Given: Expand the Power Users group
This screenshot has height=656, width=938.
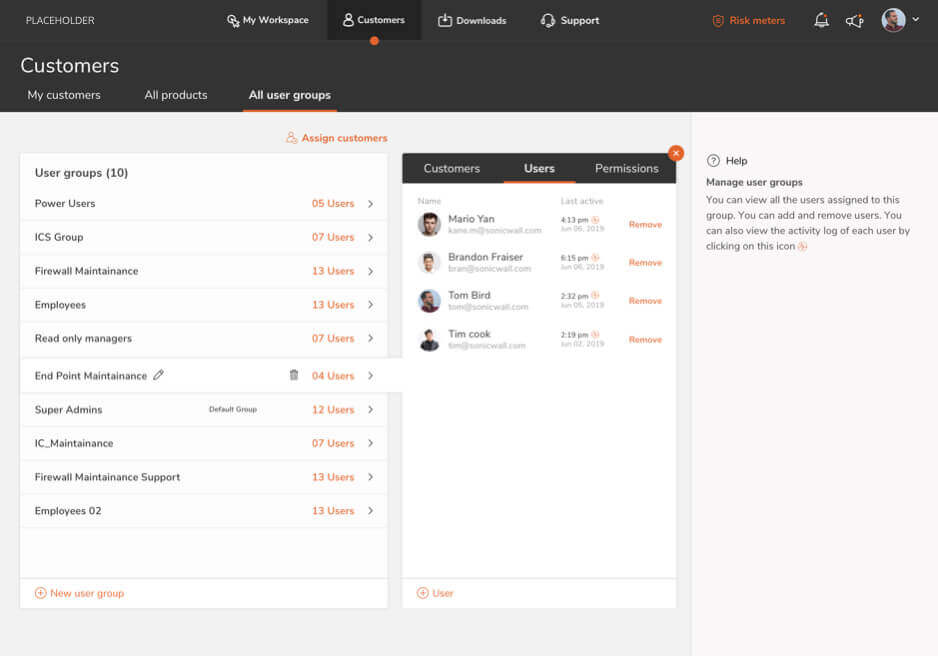Looking at the screenshot, I should click(371, 203).
